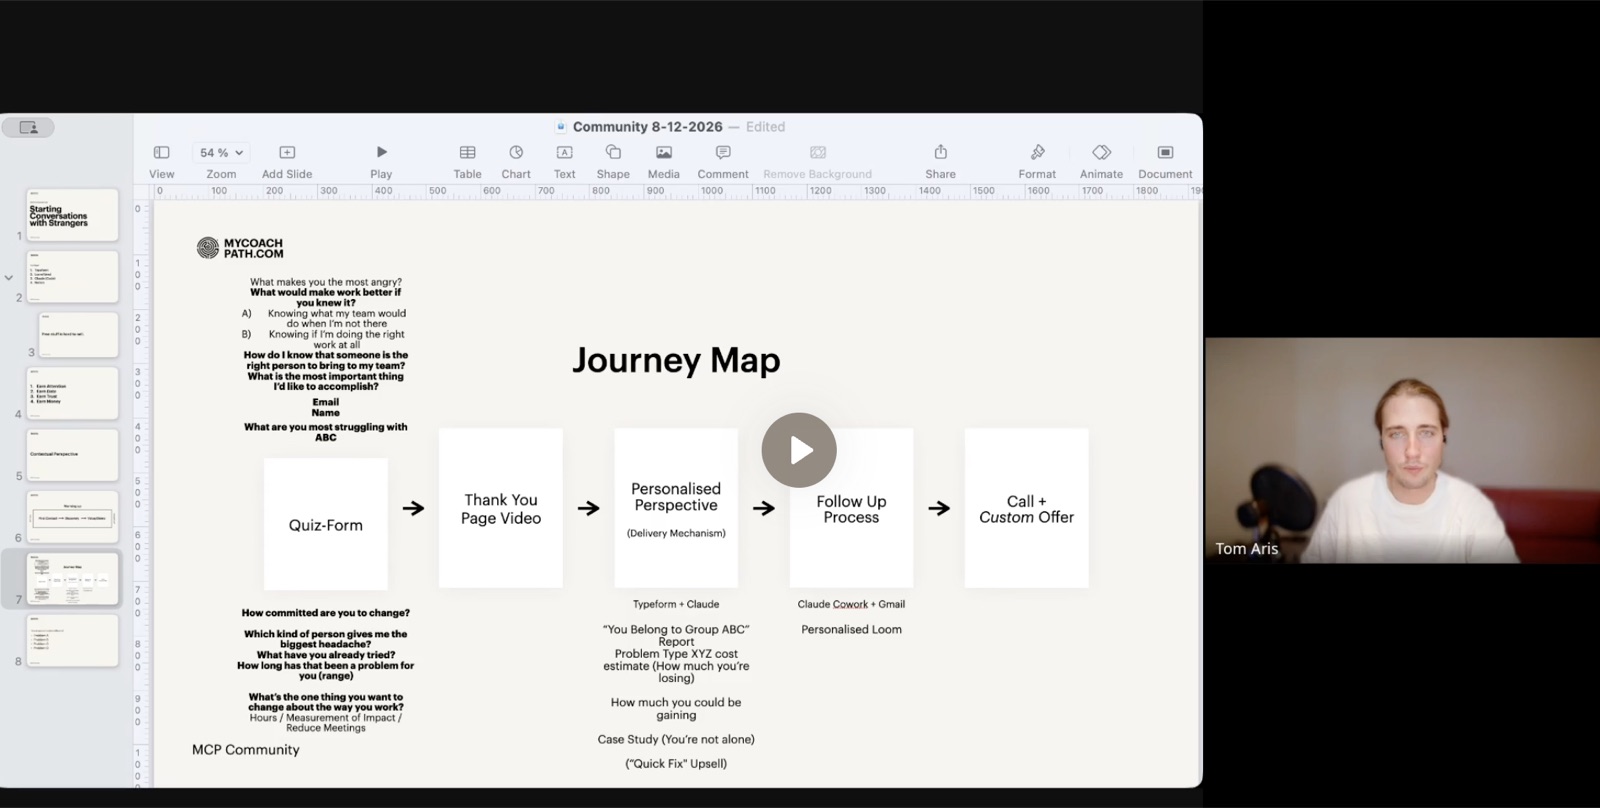
Task: Collapse the slide 2 group chevron
Action: pos(8,278)
